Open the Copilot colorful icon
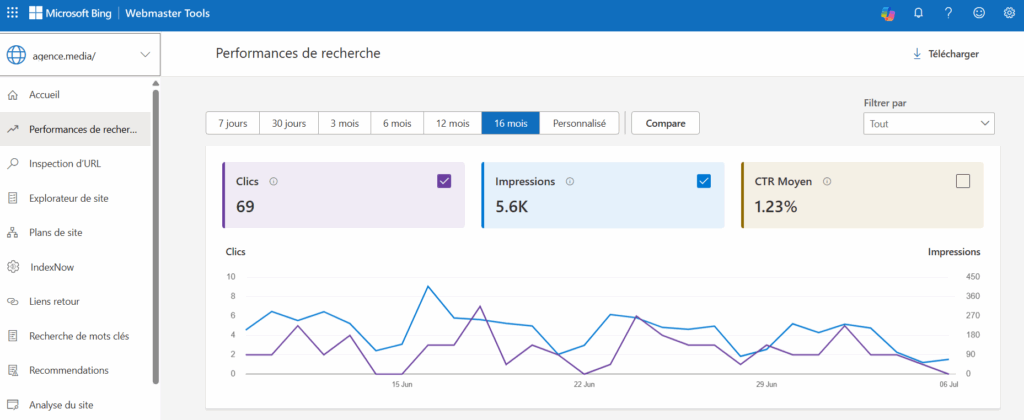 (888, 13)
